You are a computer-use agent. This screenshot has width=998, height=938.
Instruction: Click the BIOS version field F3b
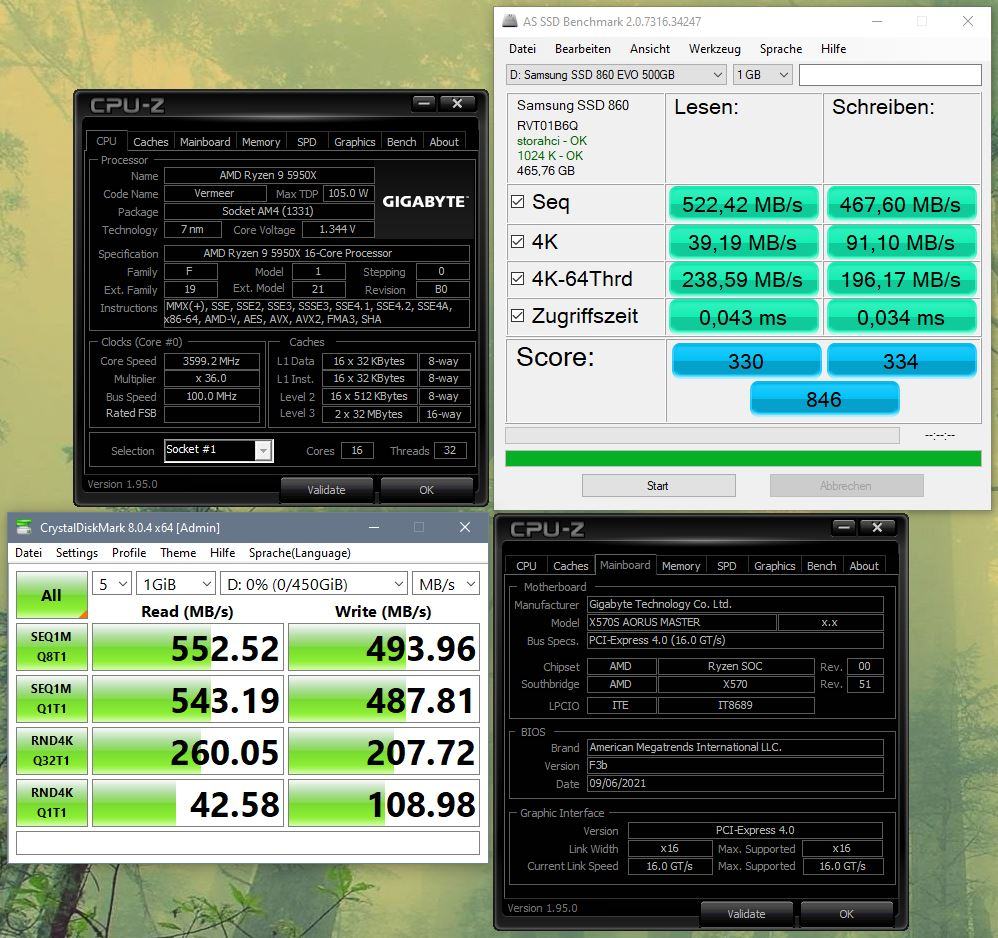pos(735,765)
